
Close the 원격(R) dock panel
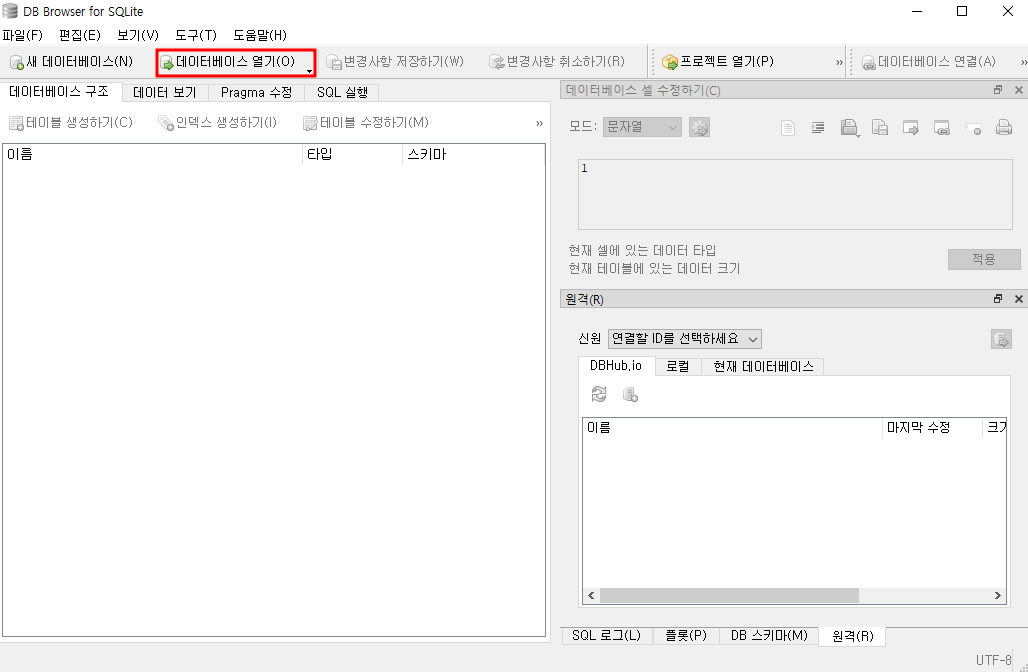coord(1019,299)
